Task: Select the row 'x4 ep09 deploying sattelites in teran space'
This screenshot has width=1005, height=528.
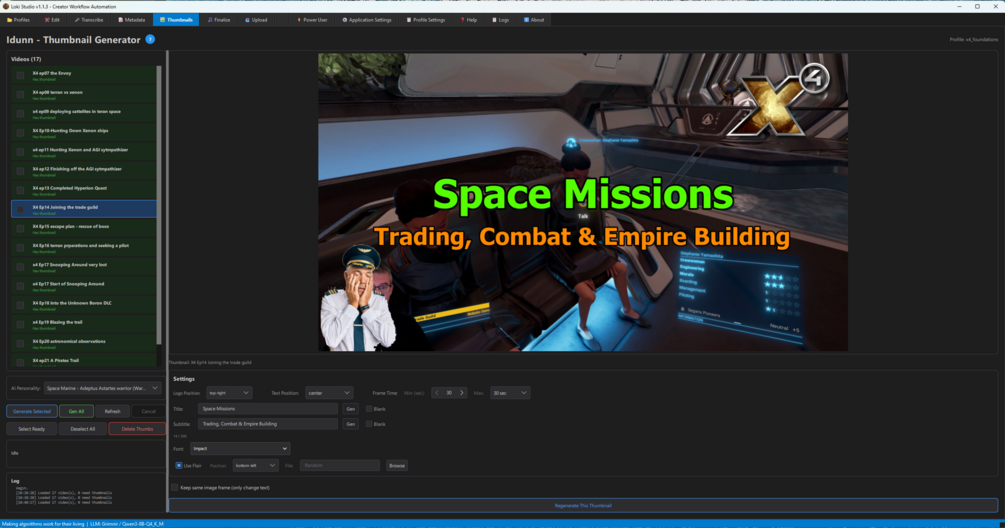Action: [x=83, y=113]
